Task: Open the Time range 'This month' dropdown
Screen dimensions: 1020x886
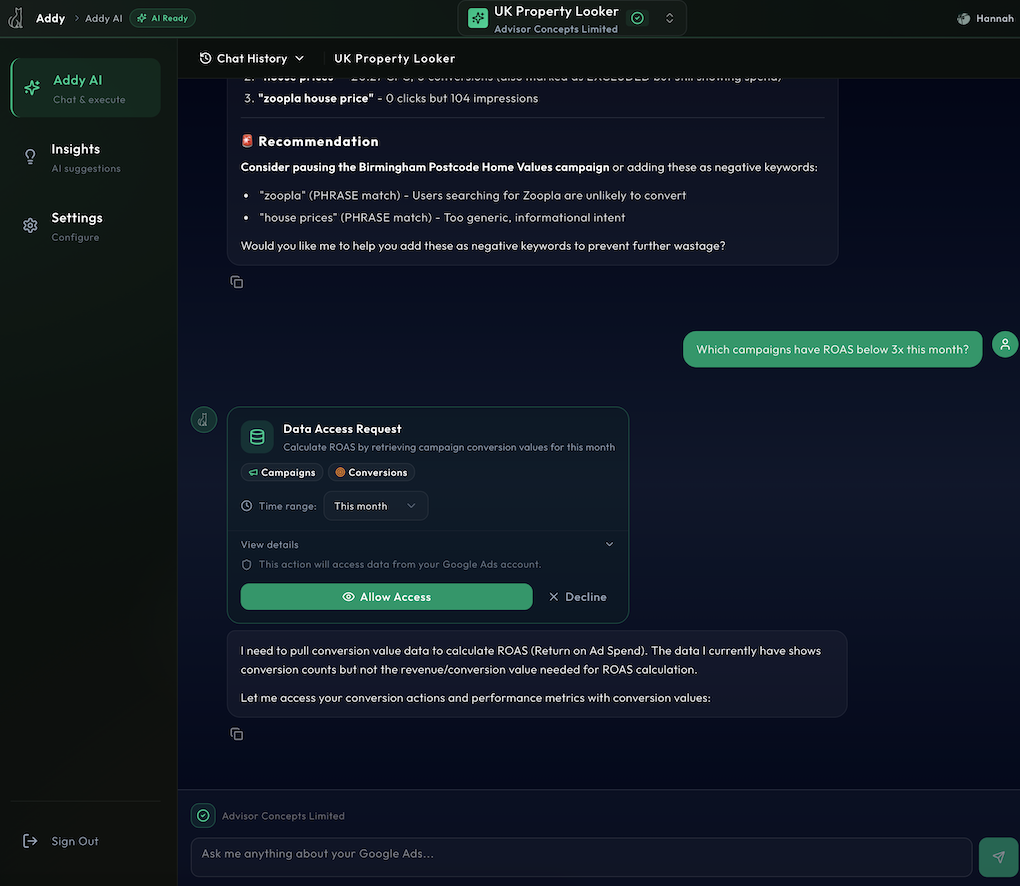Action: tap(375, 506)
